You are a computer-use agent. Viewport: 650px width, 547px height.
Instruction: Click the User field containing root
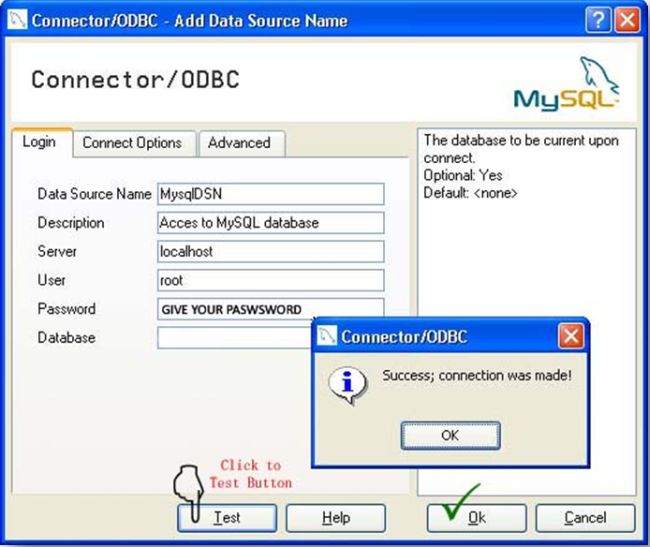point(271,281)
